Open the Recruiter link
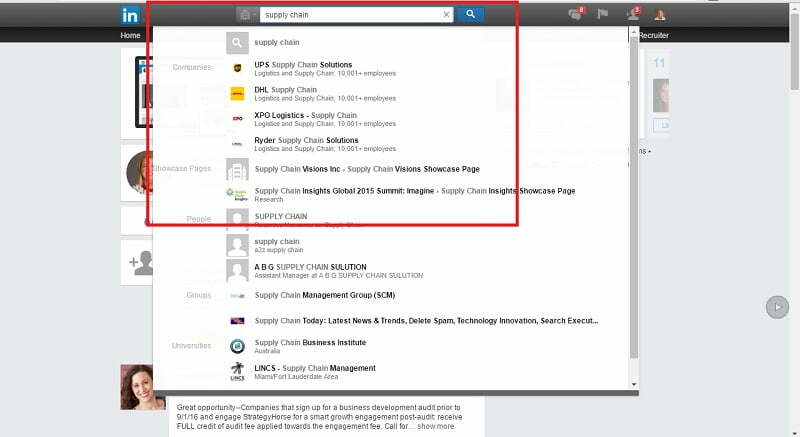 [x=654, y=35]
